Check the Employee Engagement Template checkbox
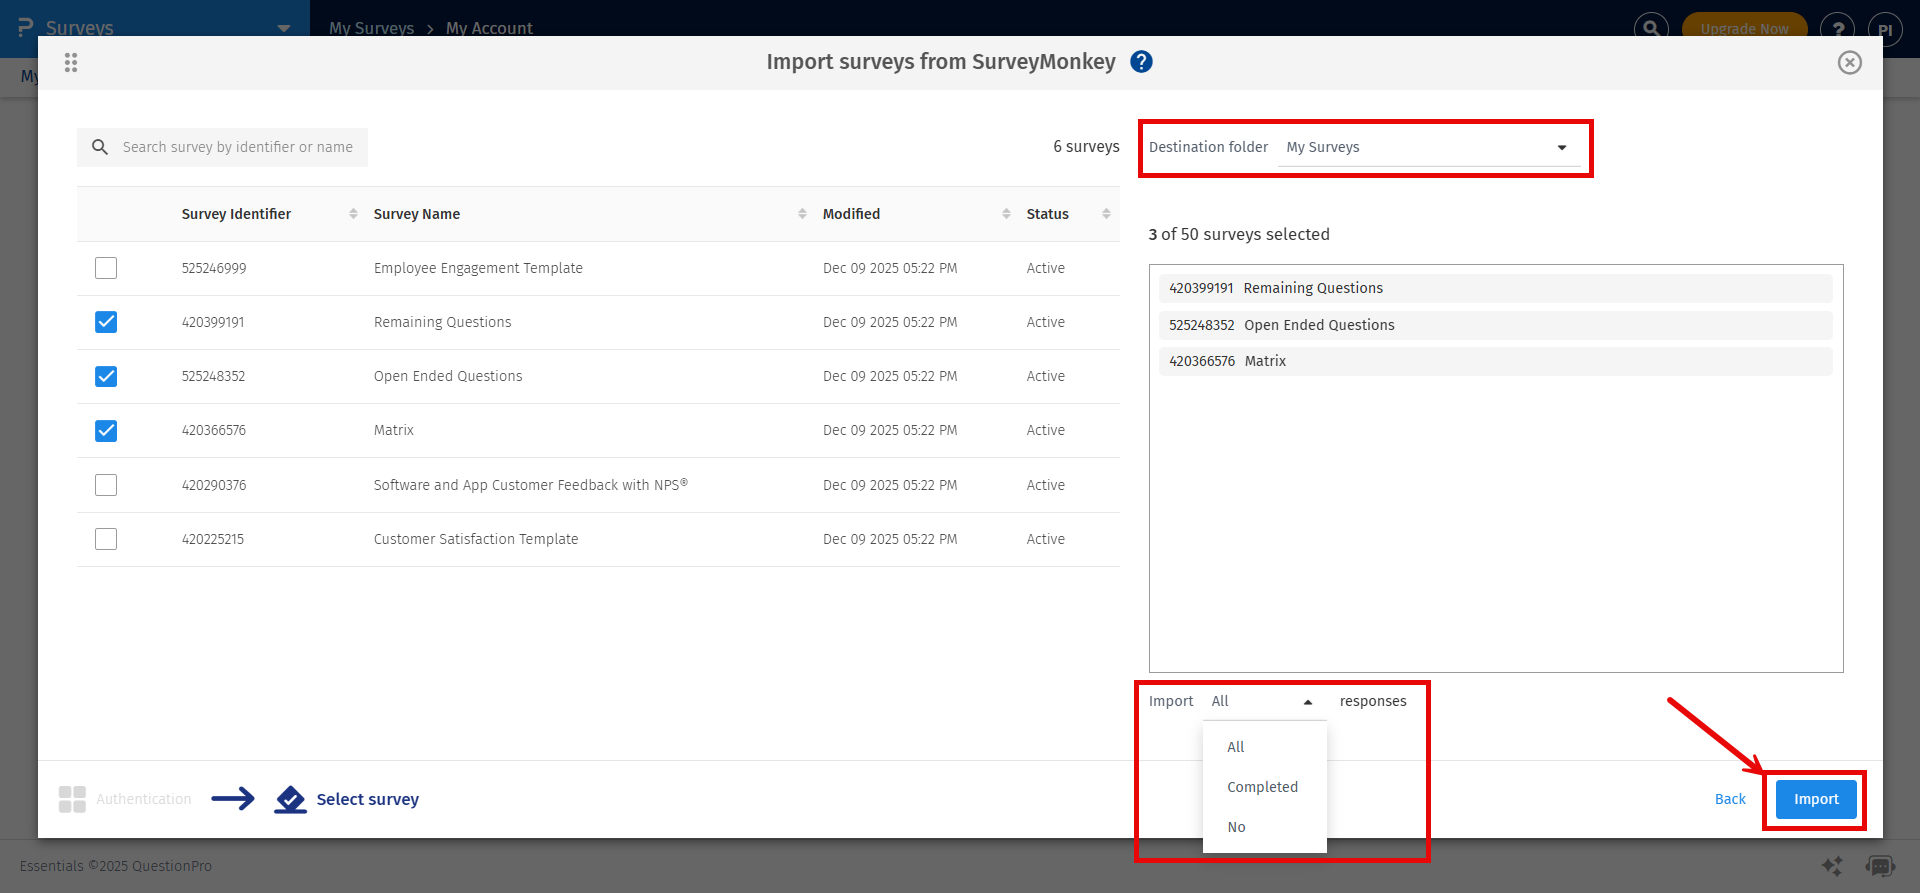 106,268
